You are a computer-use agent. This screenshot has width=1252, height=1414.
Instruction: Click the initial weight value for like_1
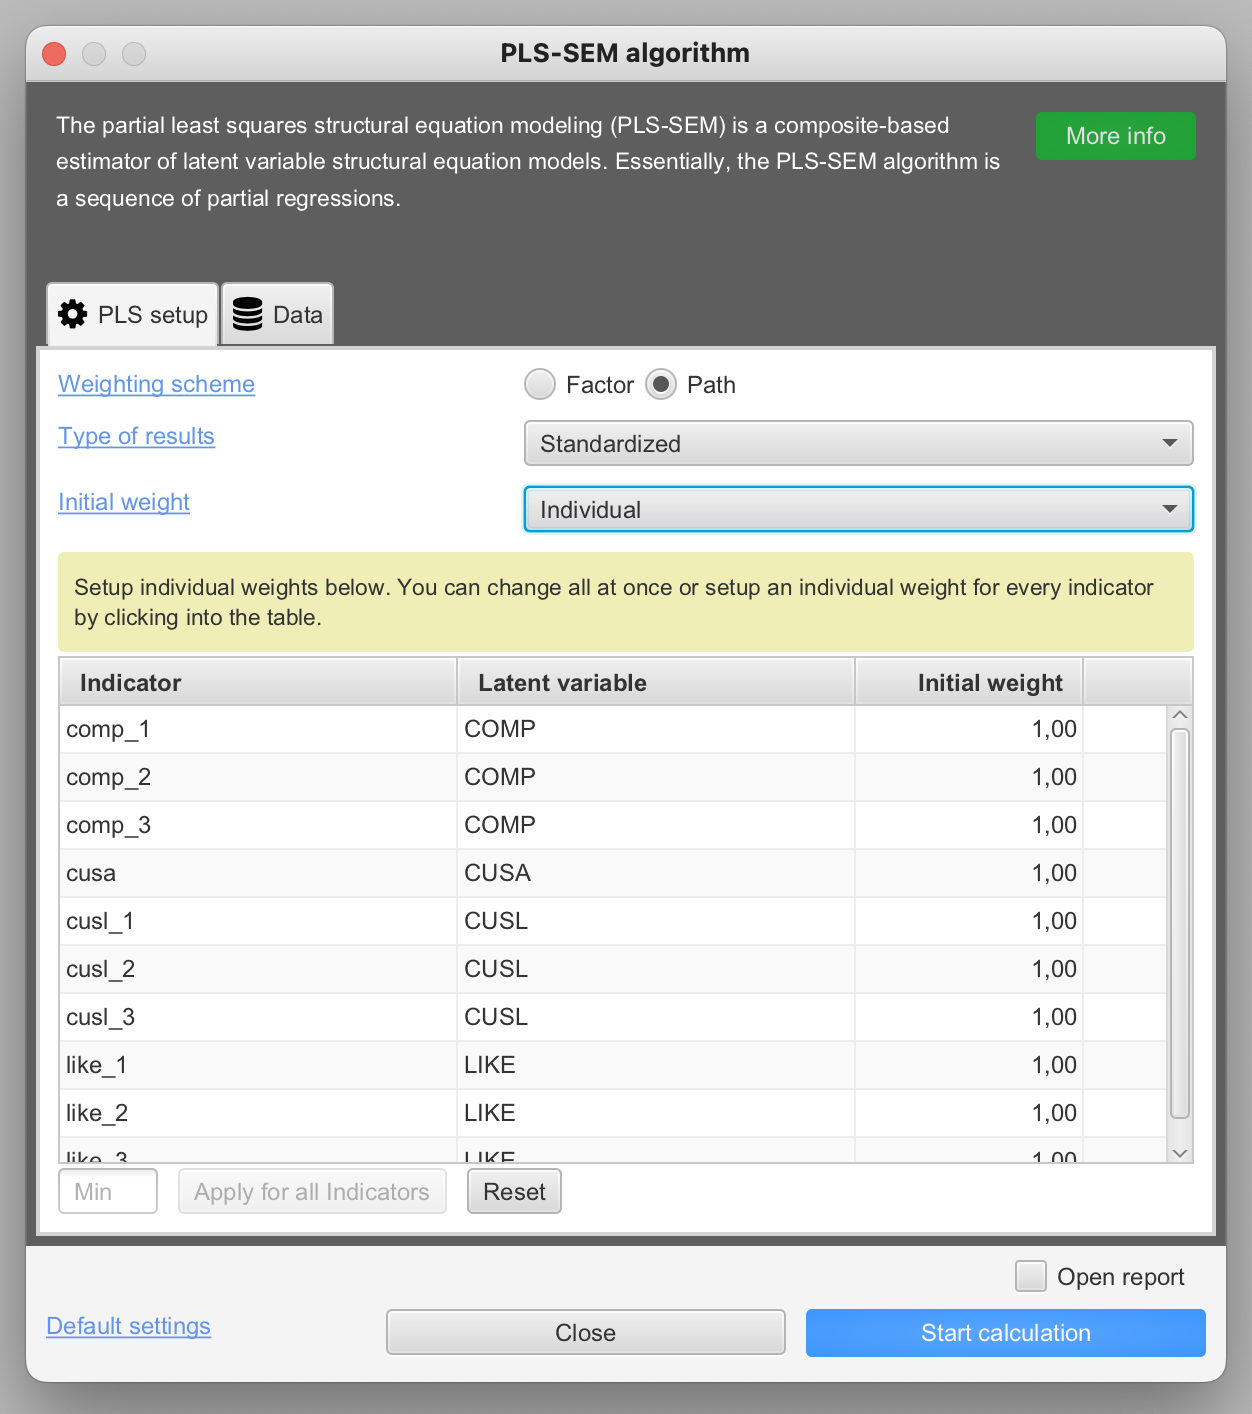coord(969,1065)
